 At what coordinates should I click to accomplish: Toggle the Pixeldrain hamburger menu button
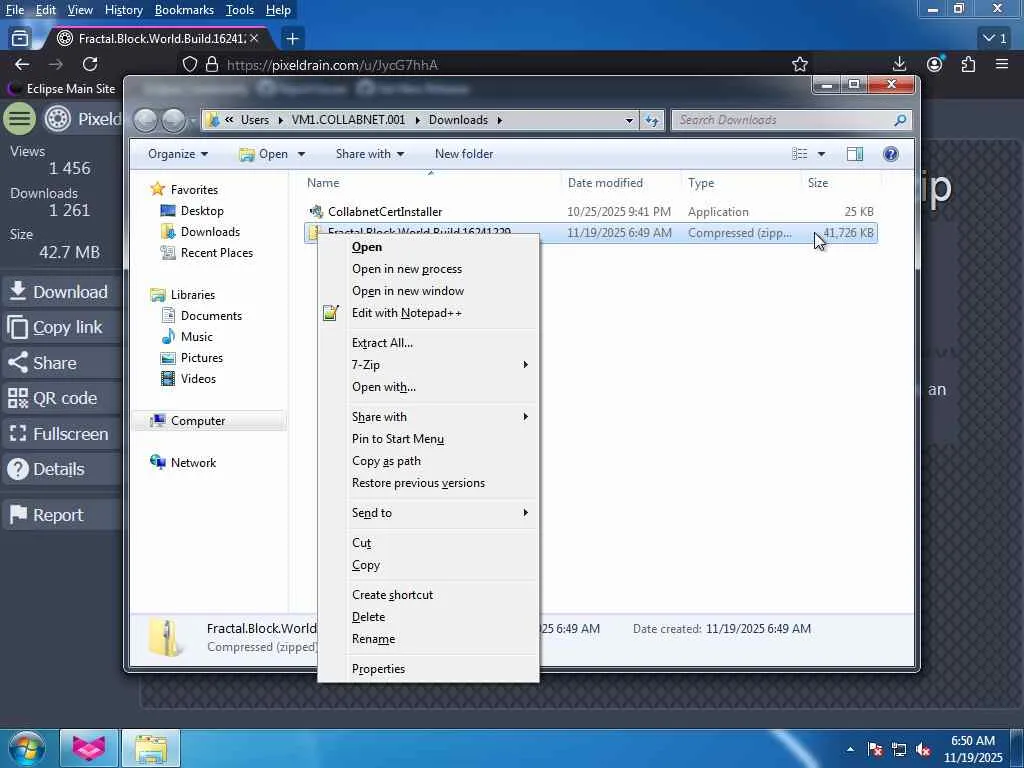tap(20, 119)
